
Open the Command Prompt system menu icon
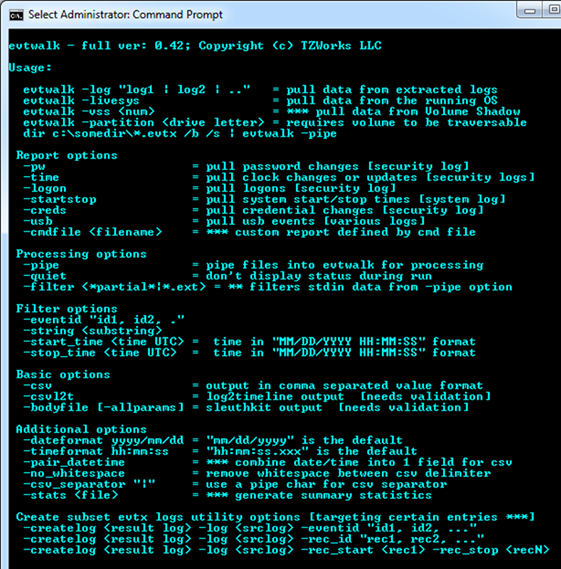[16, 16]
